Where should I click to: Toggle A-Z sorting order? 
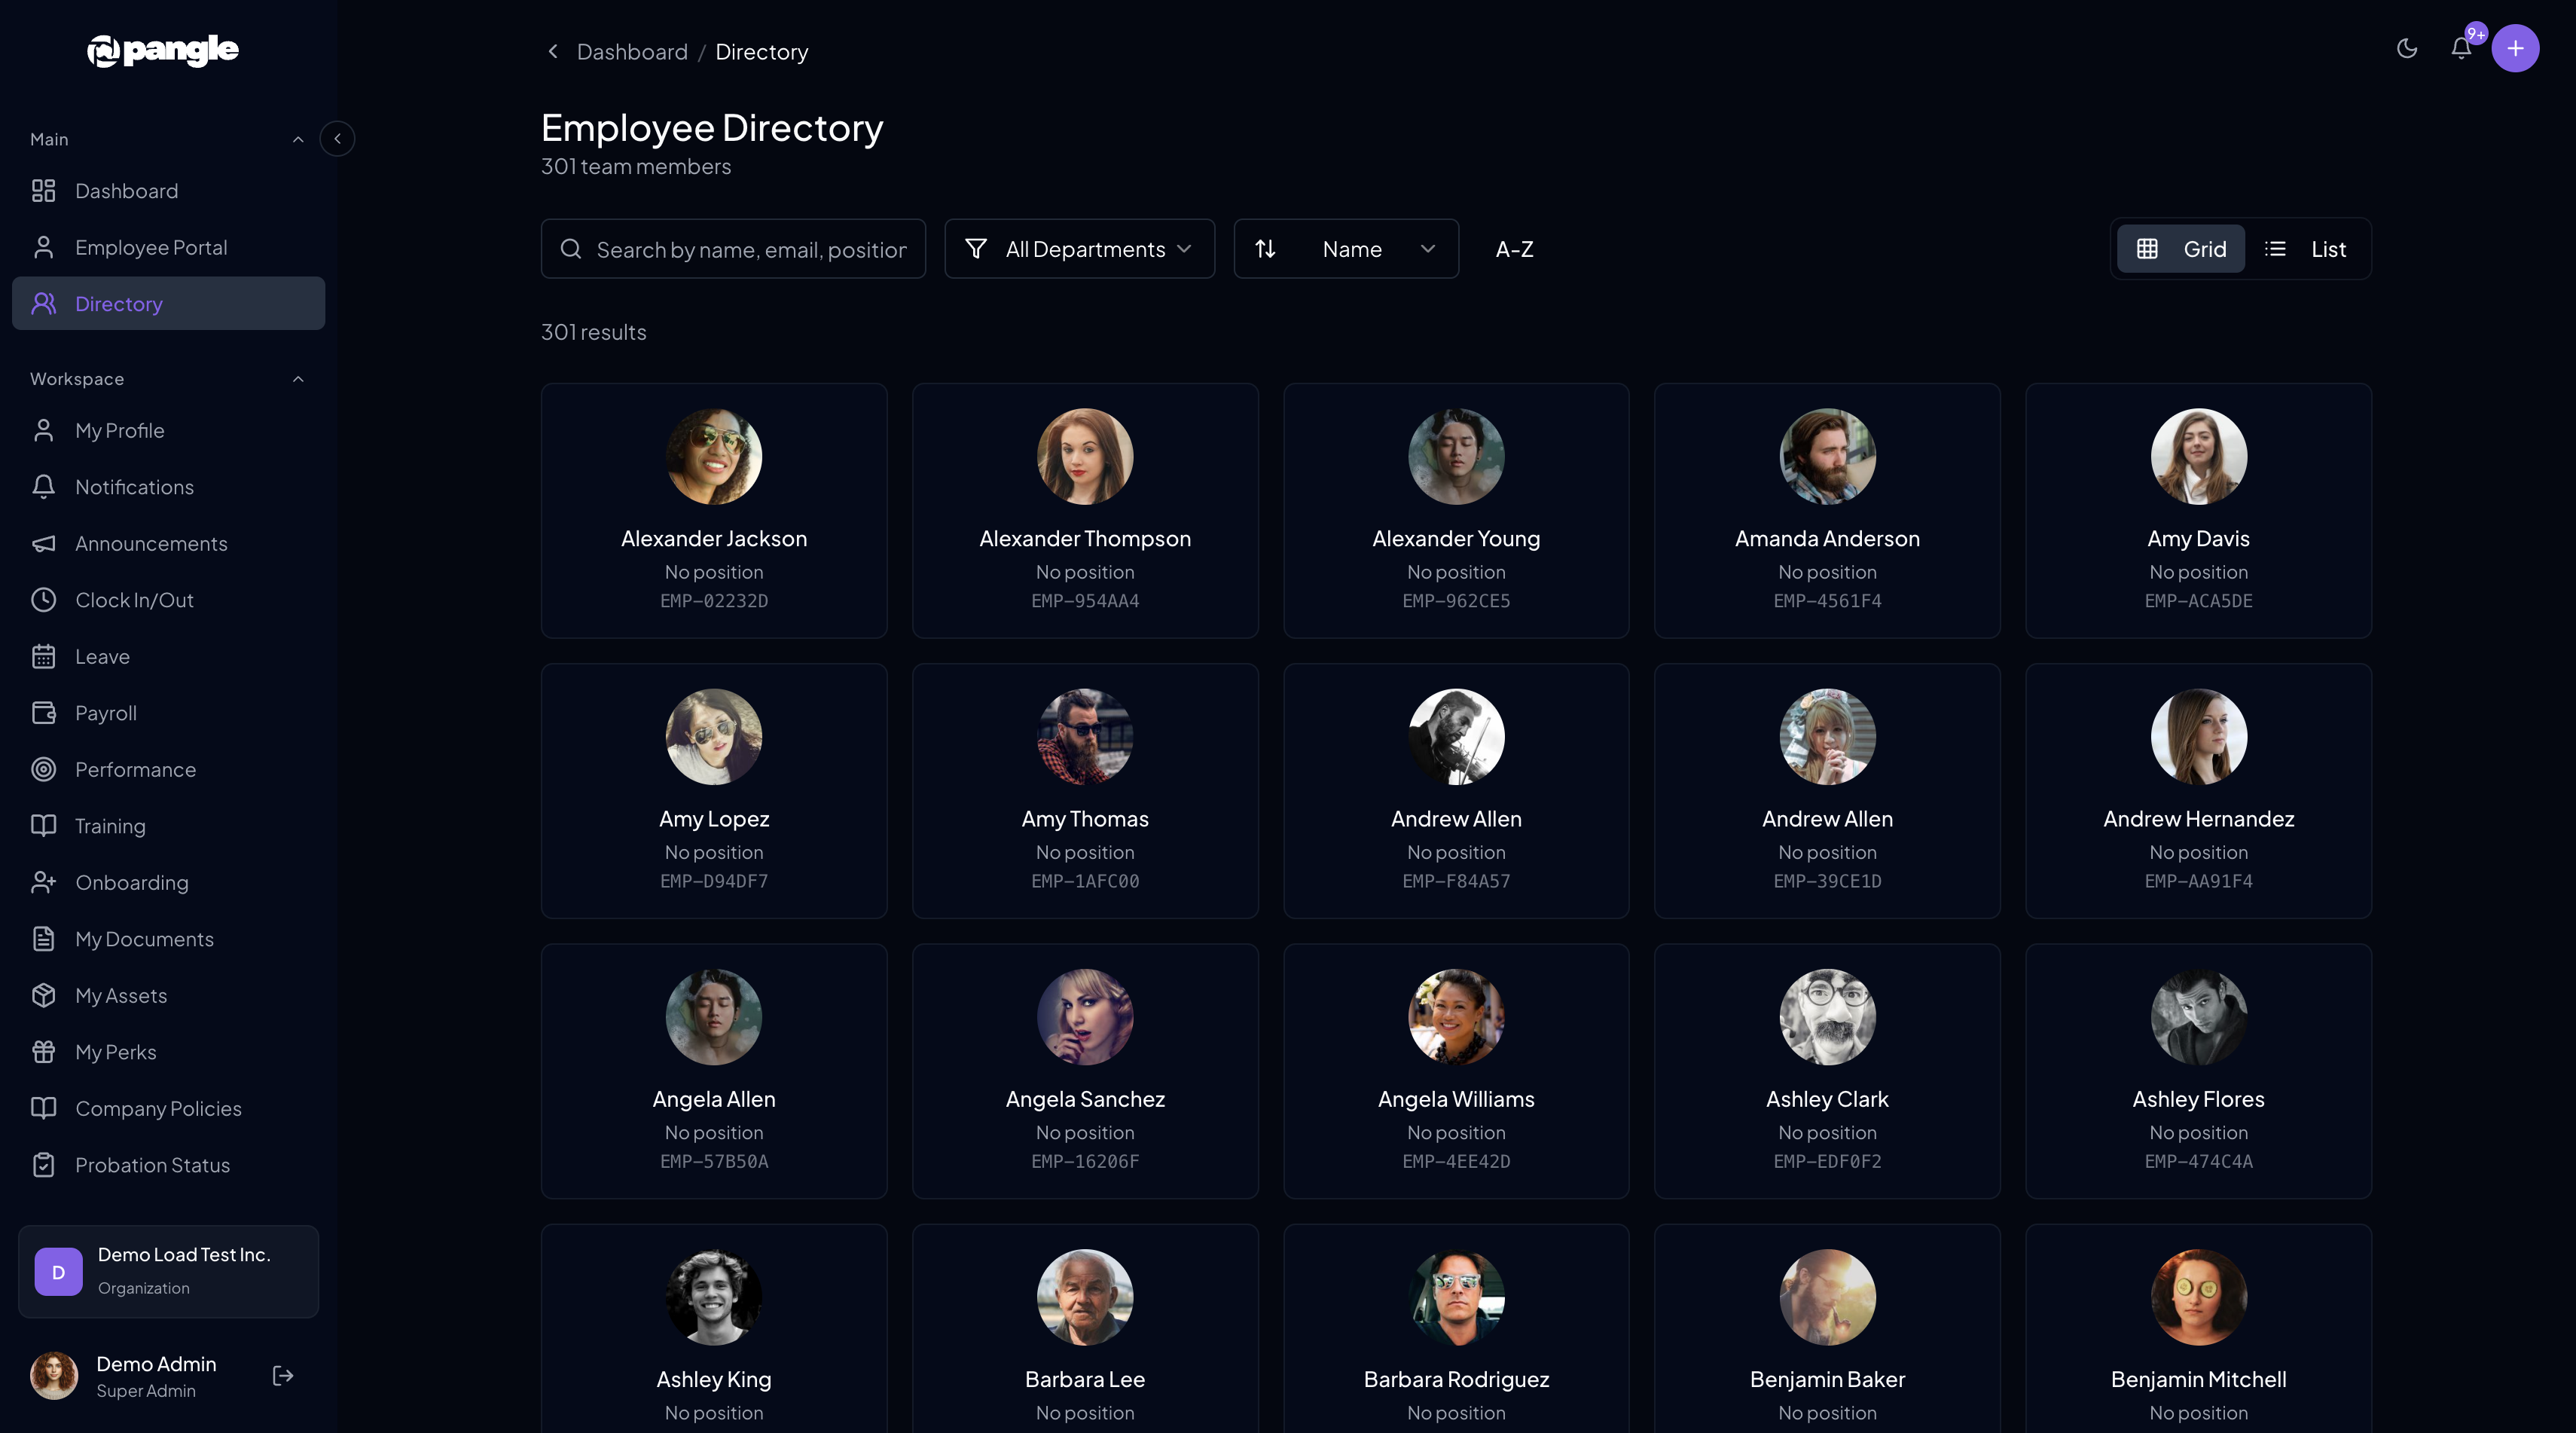1514,248
